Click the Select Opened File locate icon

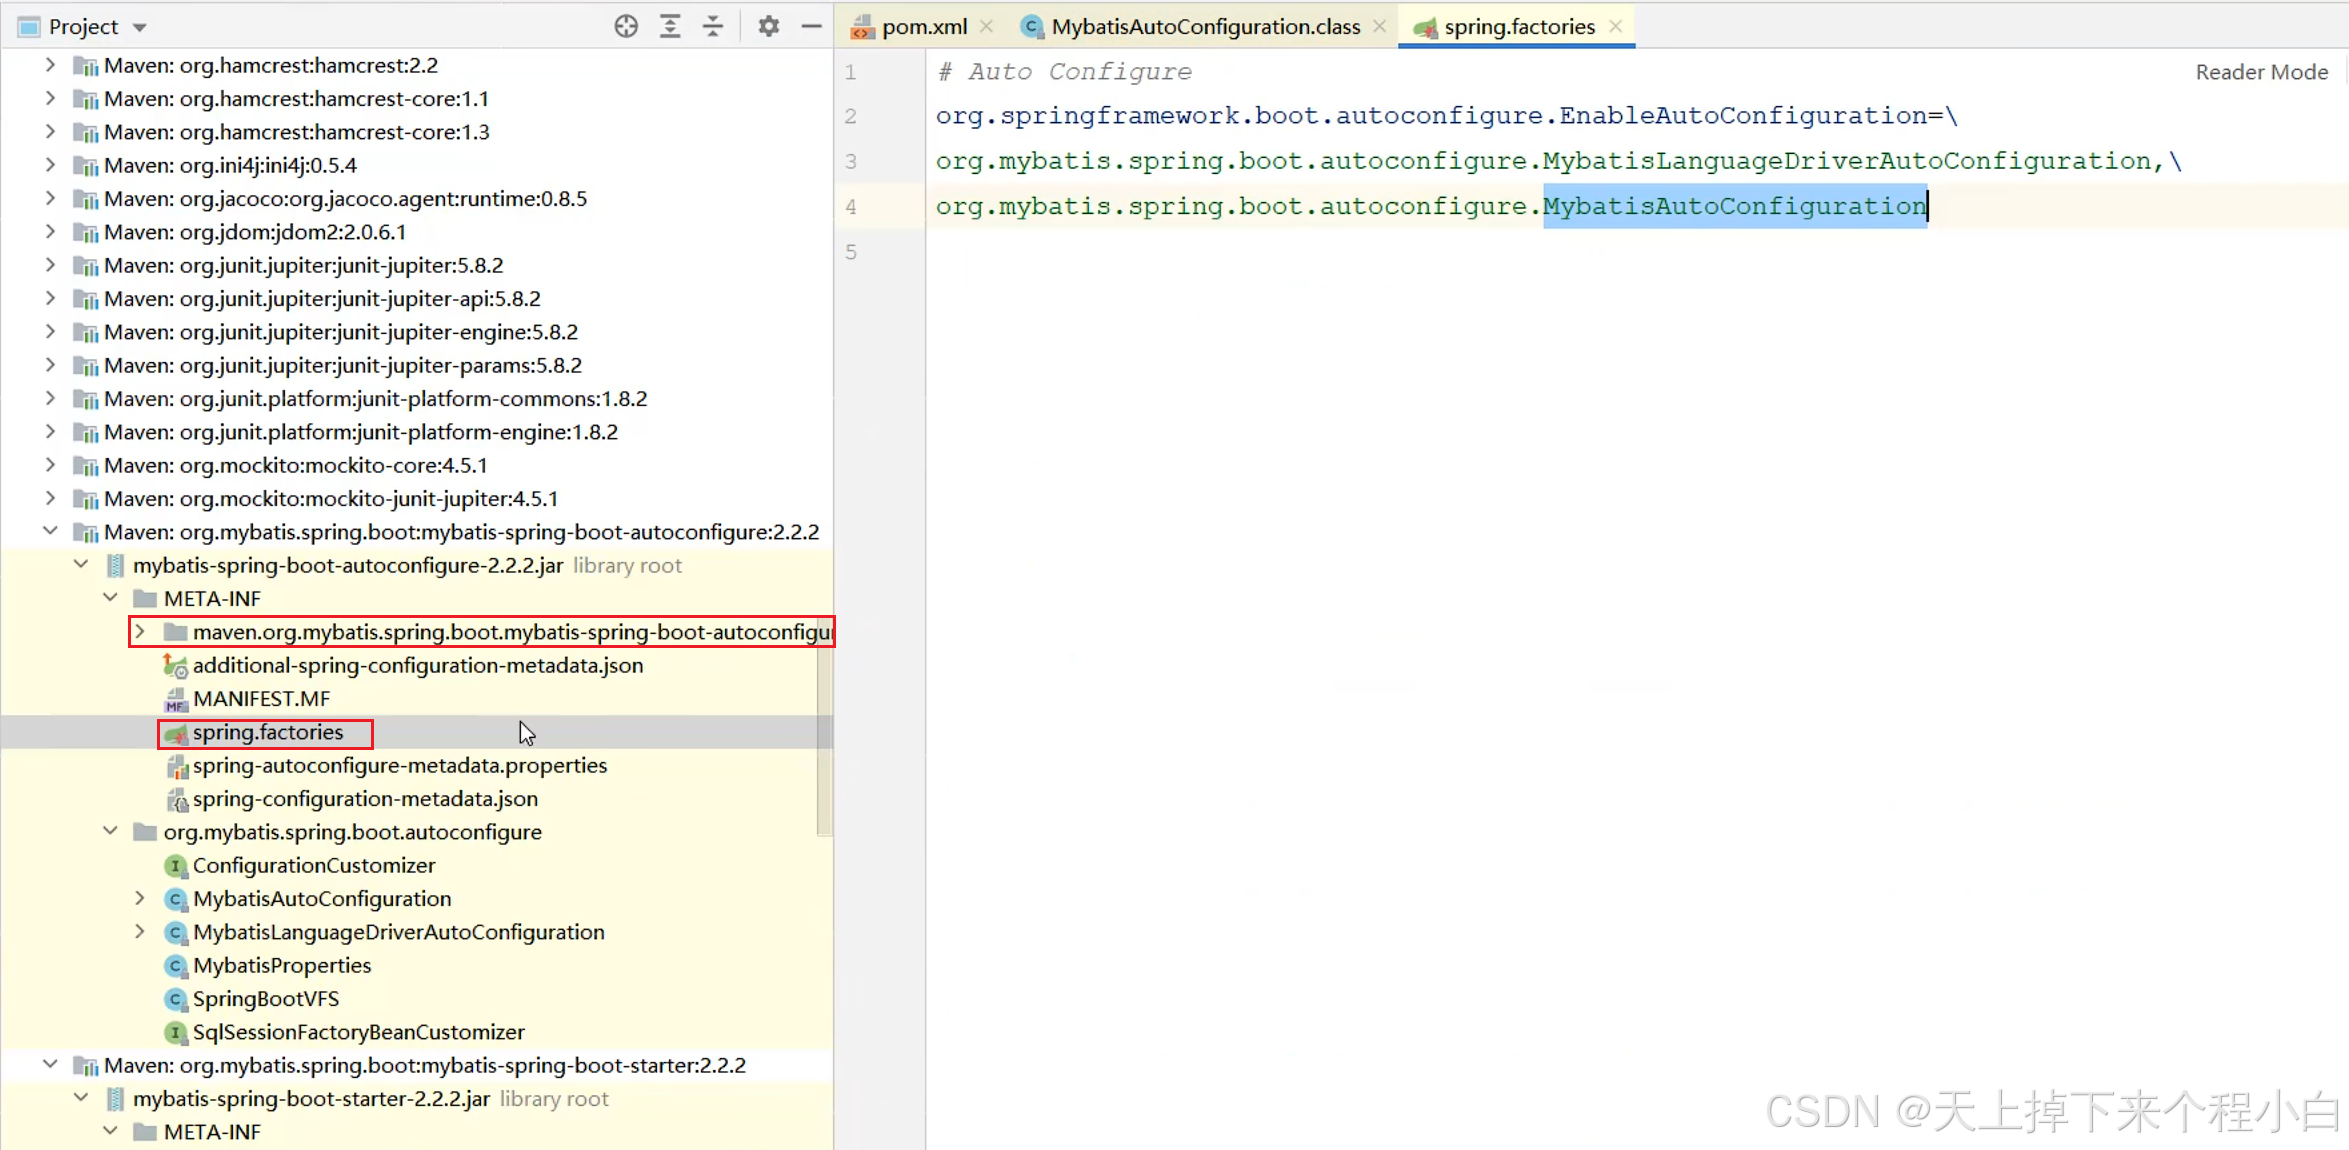pos(626,27)
